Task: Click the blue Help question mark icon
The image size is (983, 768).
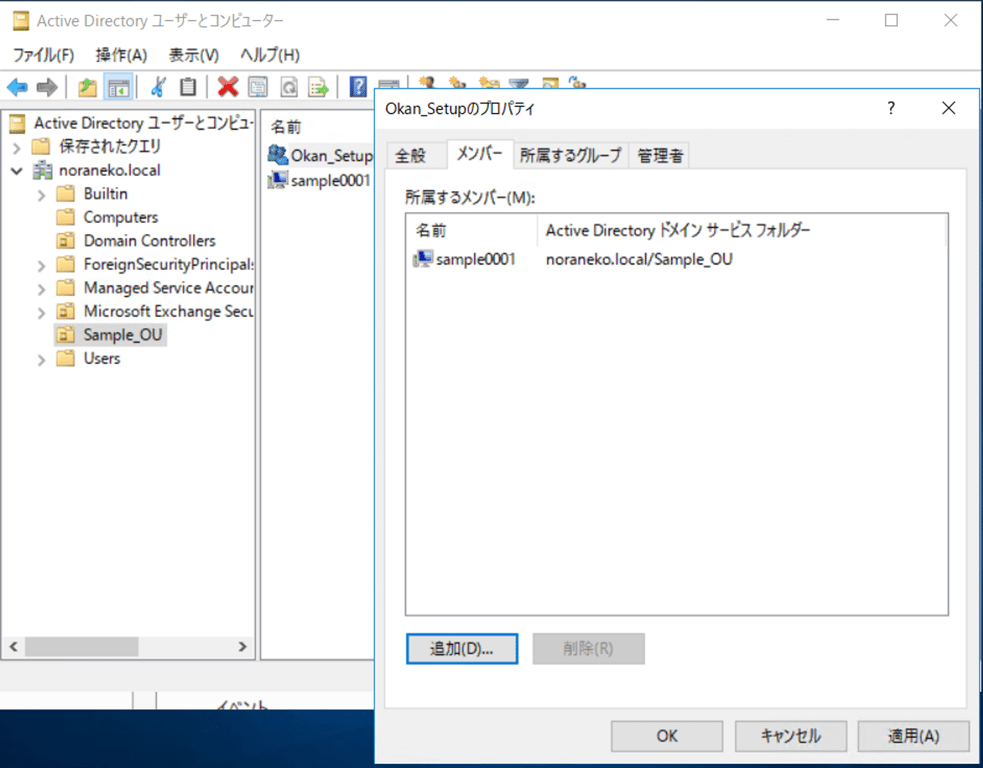Action: coord(358,87)
